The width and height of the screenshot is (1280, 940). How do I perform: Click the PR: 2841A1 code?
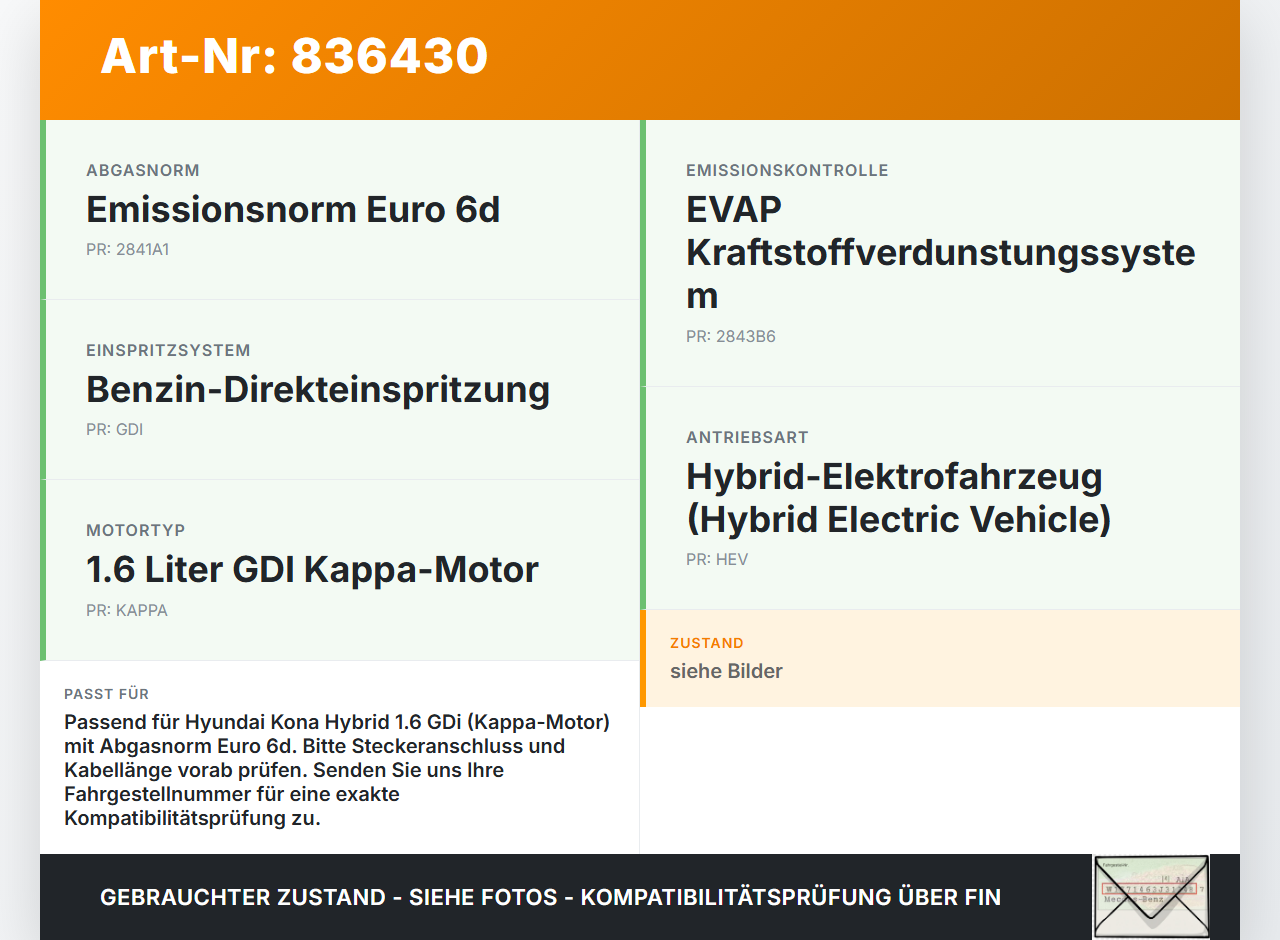pyautogui.click(x=127, y=250)
